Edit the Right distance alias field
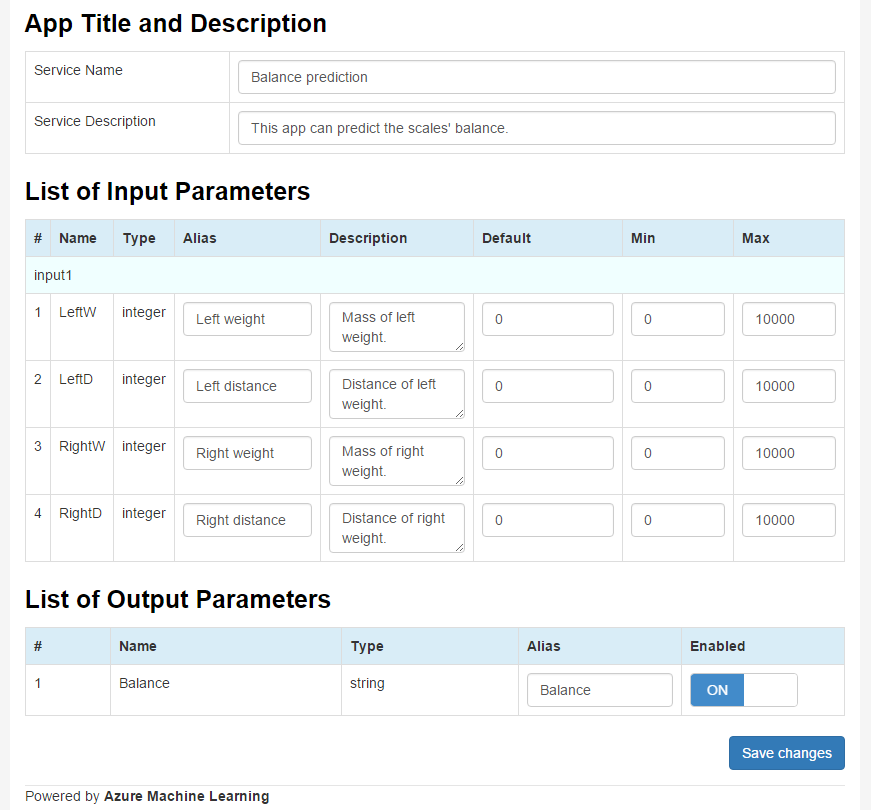Screen dimensions: 871x810 (x=247, y=520)
